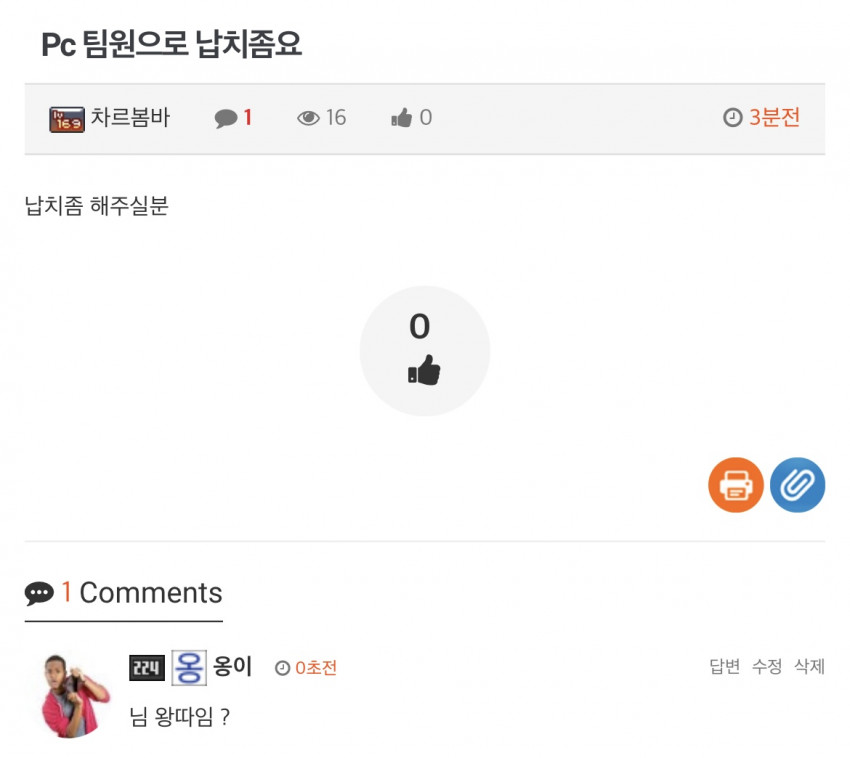Viewport: 850px width, 758px height.
Task: Click the speech bubble icon near Comments
Action: [39, 593]
